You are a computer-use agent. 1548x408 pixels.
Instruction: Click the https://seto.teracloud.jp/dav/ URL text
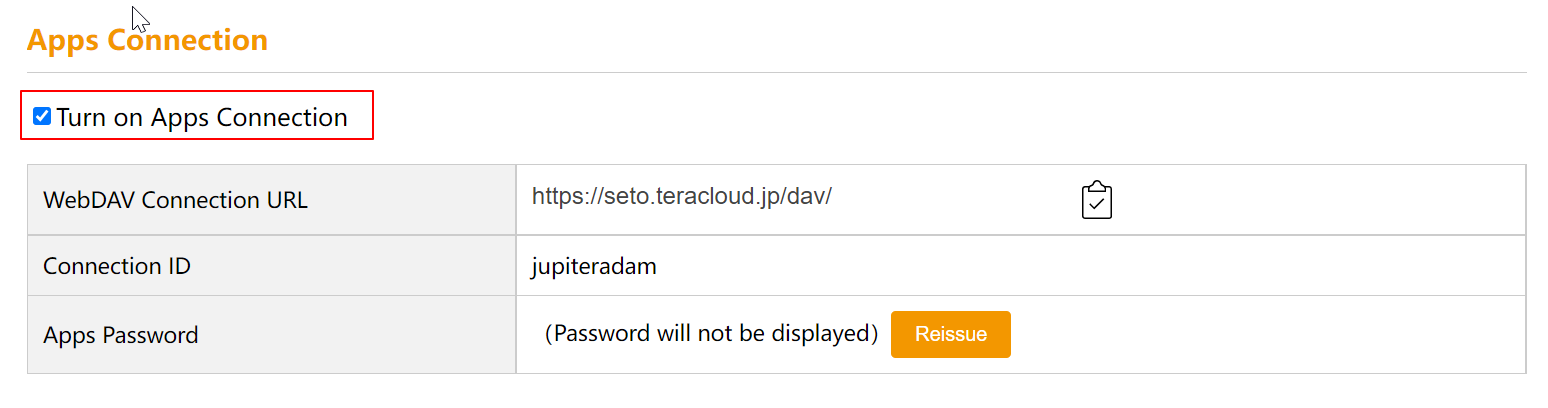pyautogui.click(x=681, y=196)
